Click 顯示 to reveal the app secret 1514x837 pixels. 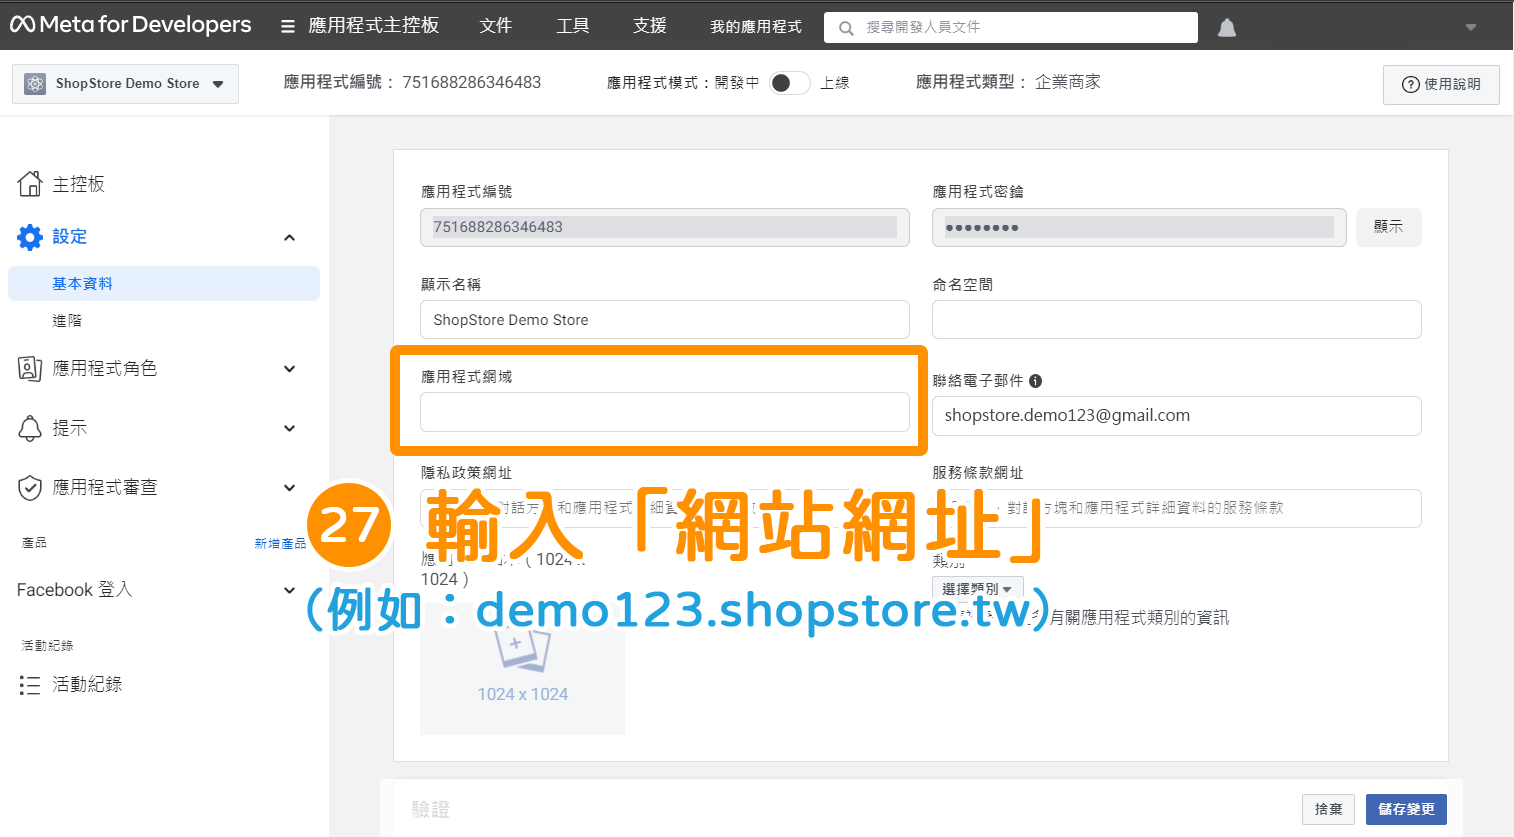pyautogui.click(x=1389, y=227)
